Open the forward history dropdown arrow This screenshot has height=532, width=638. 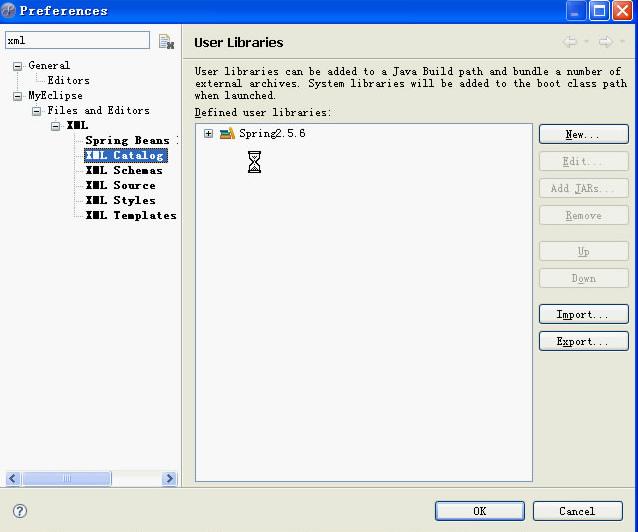coord(622,42)
